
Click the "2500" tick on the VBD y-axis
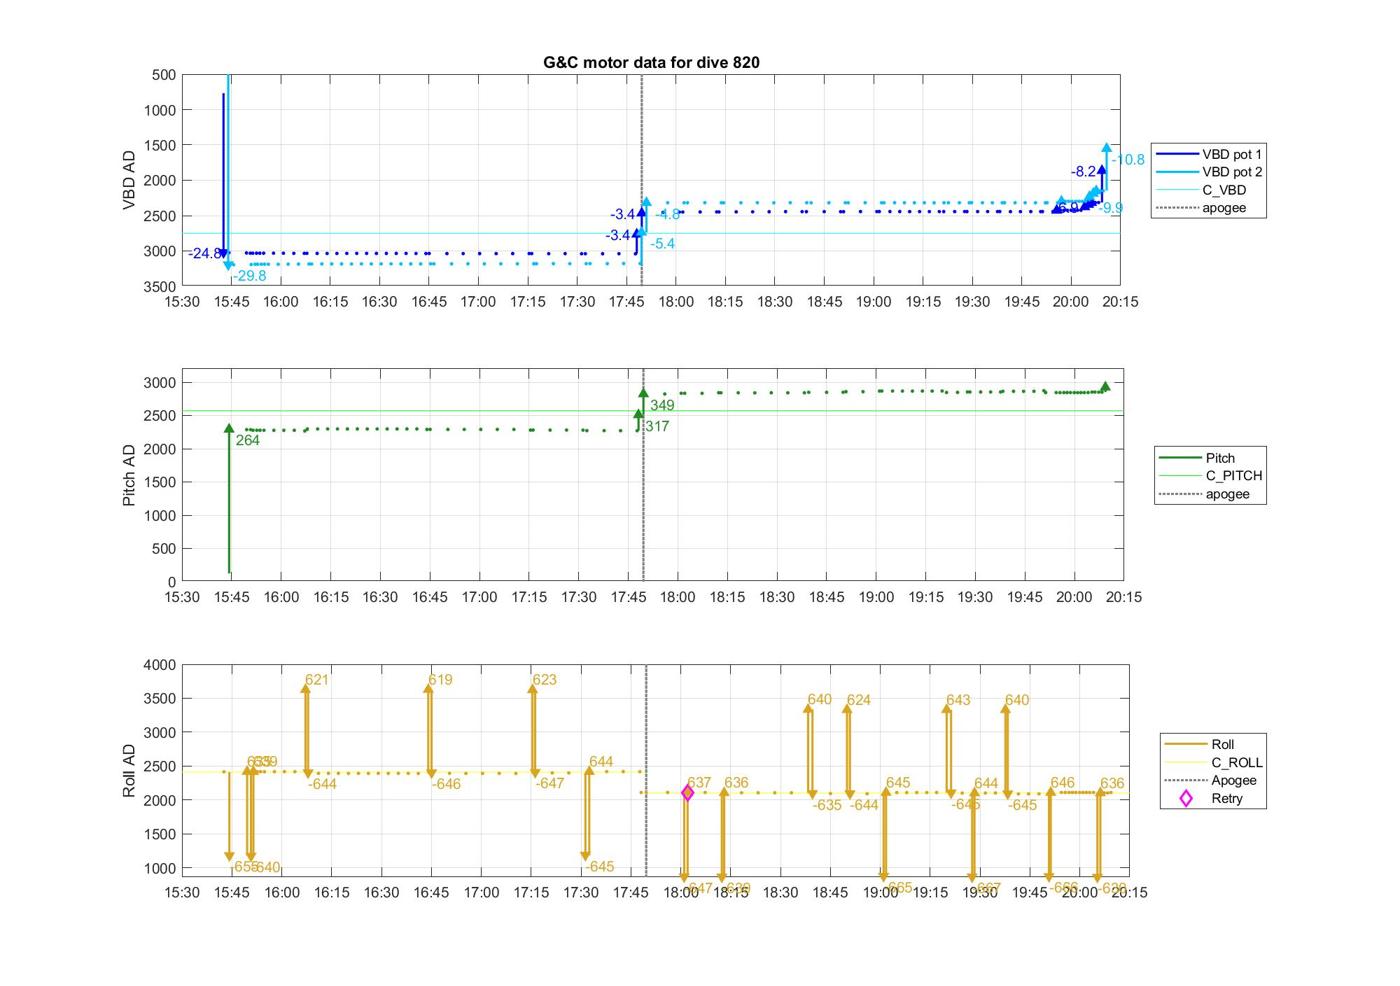pos(160,216)
